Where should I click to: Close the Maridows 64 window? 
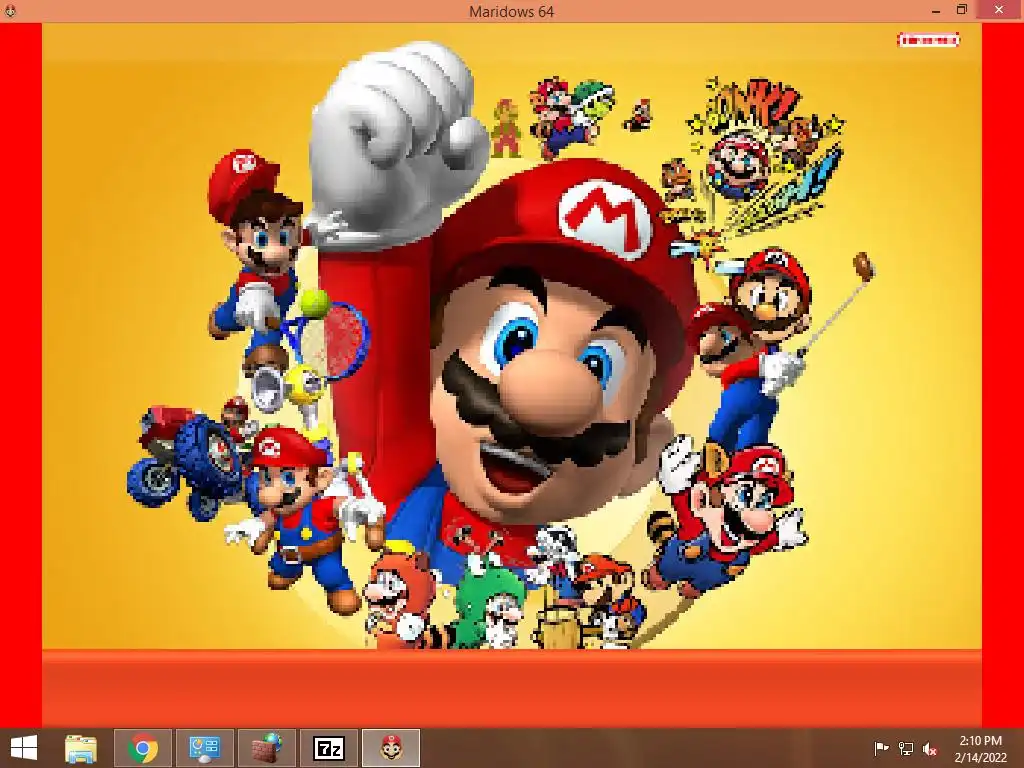(x=999, y=10)
